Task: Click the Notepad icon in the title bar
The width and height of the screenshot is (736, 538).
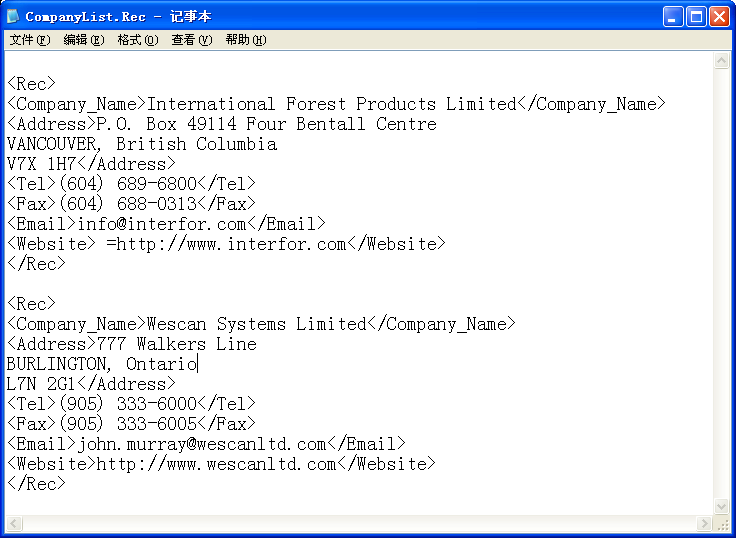Action: [x=13, y=16]
